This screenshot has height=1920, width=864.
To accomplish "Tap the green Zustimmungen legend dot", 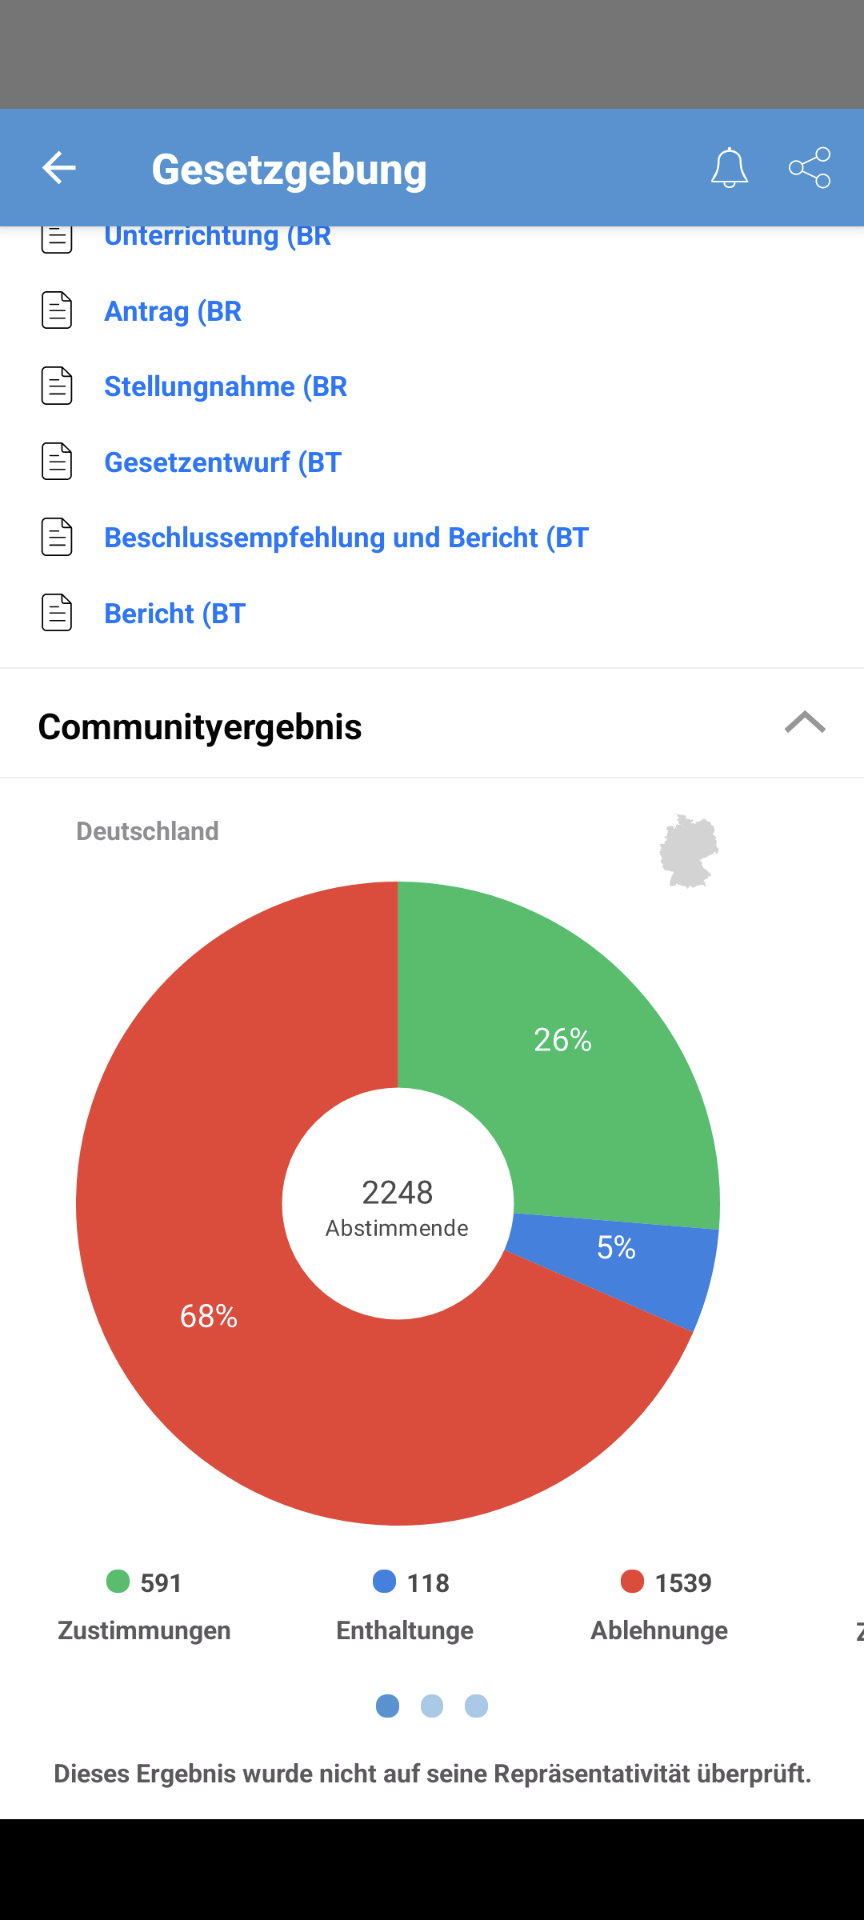I will click(x=118, y=1581).
